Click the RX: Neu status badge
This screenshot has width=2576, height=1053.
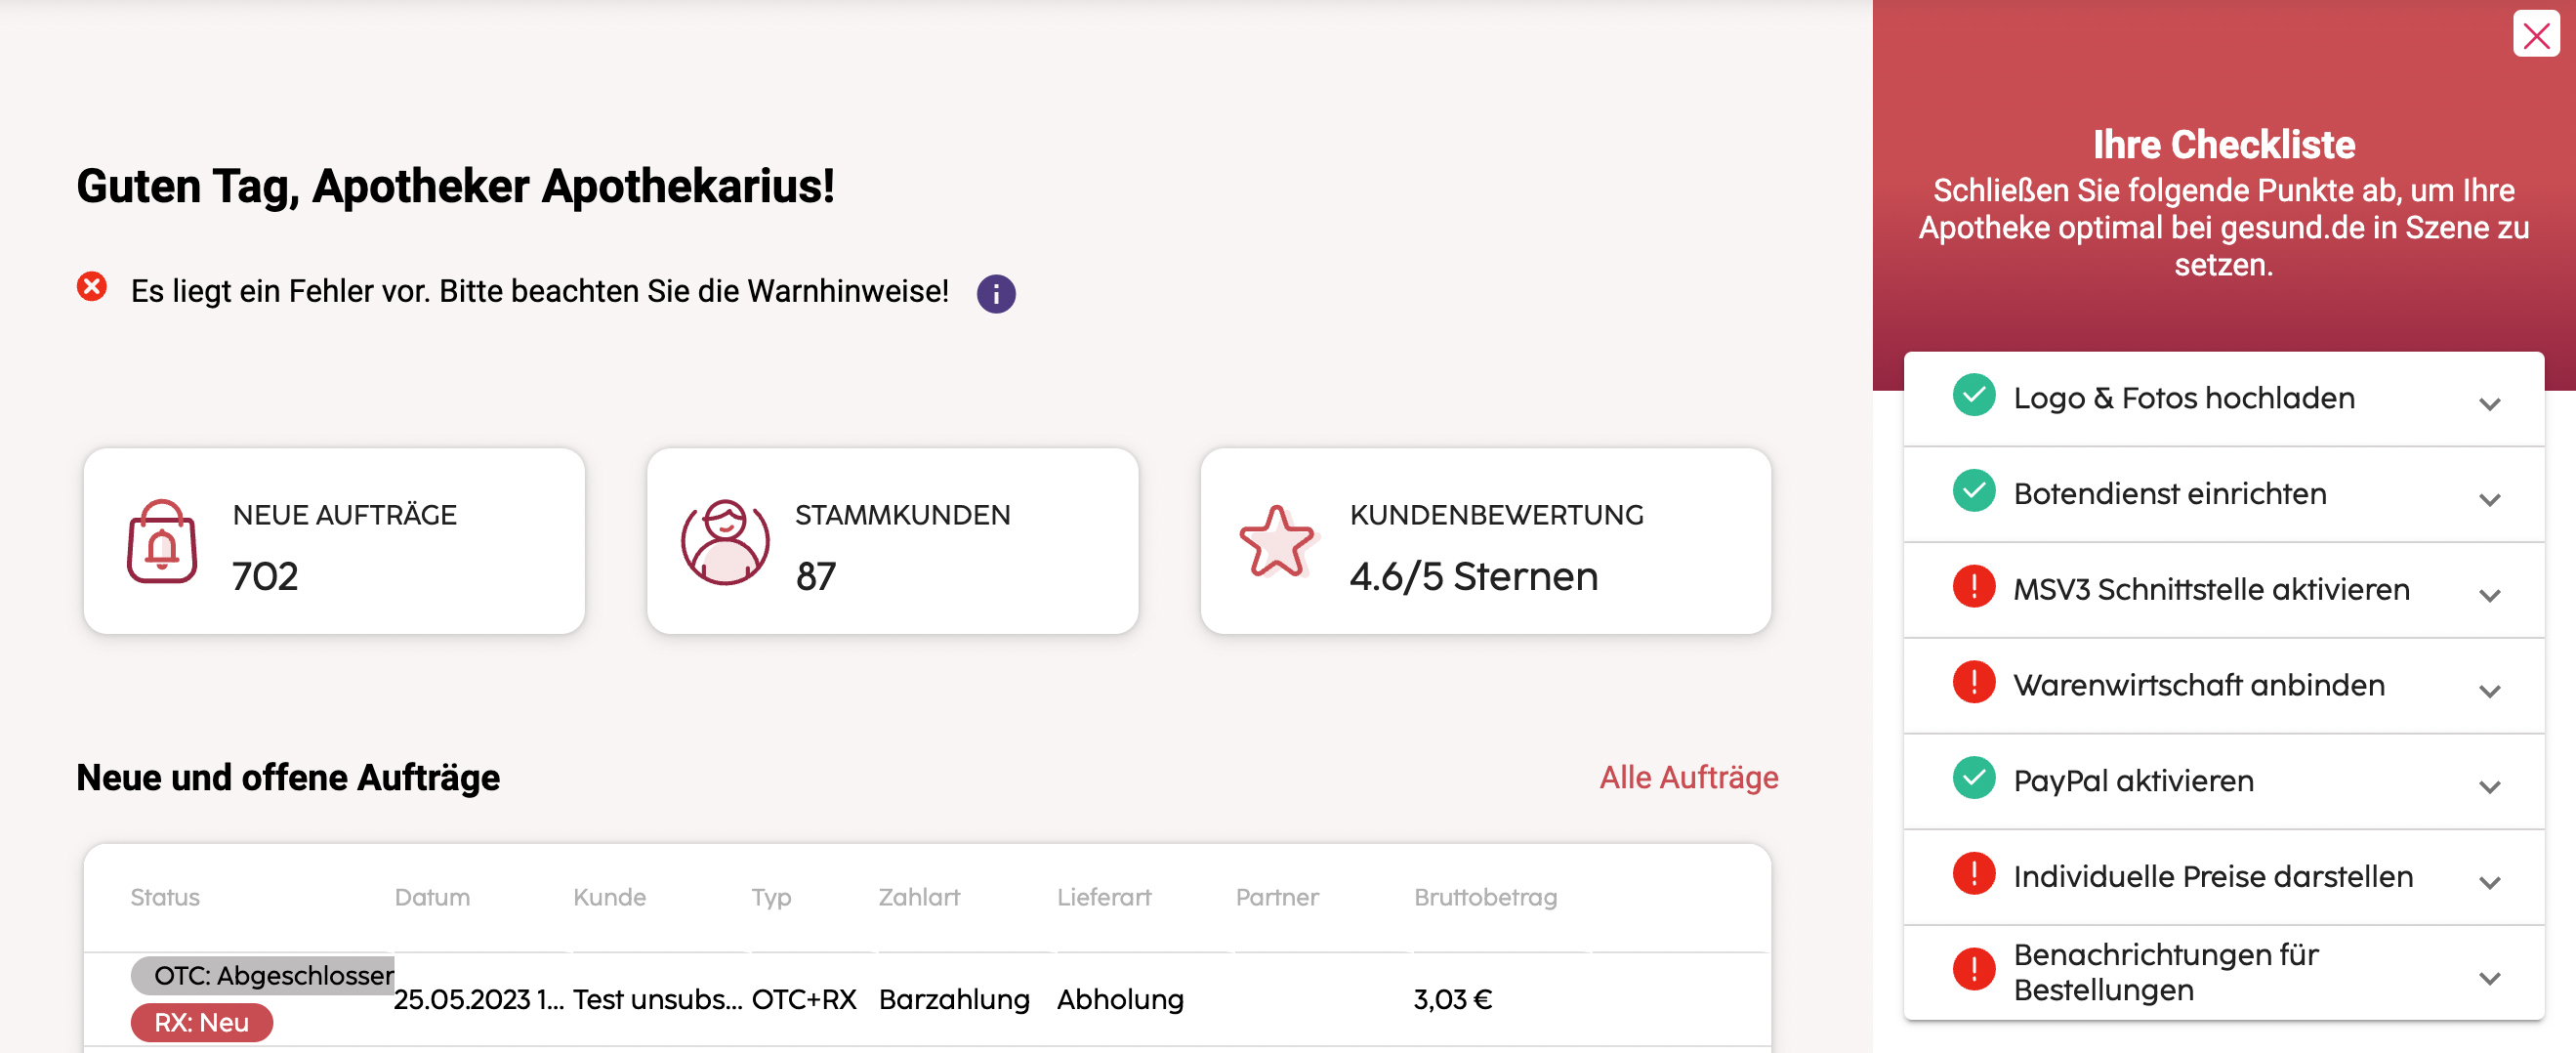(x=201, y=1022)
